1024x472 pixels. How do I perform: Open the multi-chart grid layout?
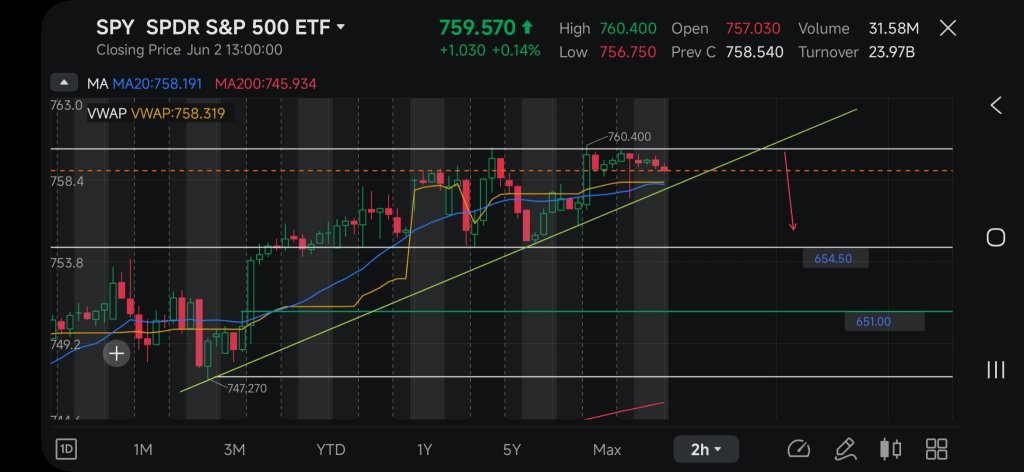click(936, 449)
